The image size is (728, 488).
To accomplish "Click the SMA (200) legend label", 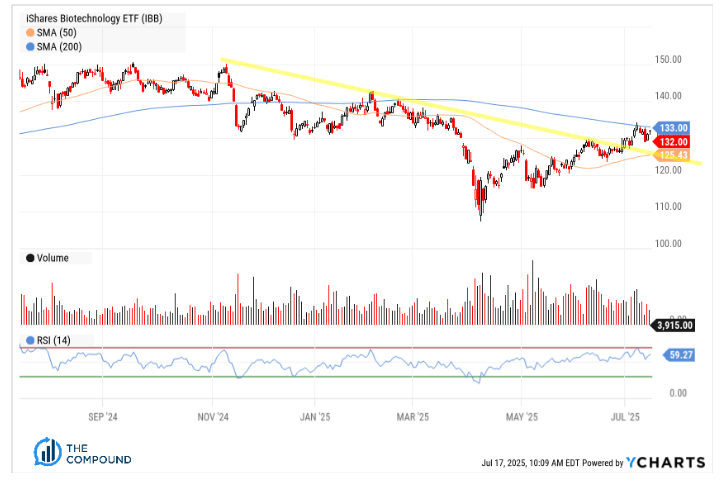I will pos(59,47).
